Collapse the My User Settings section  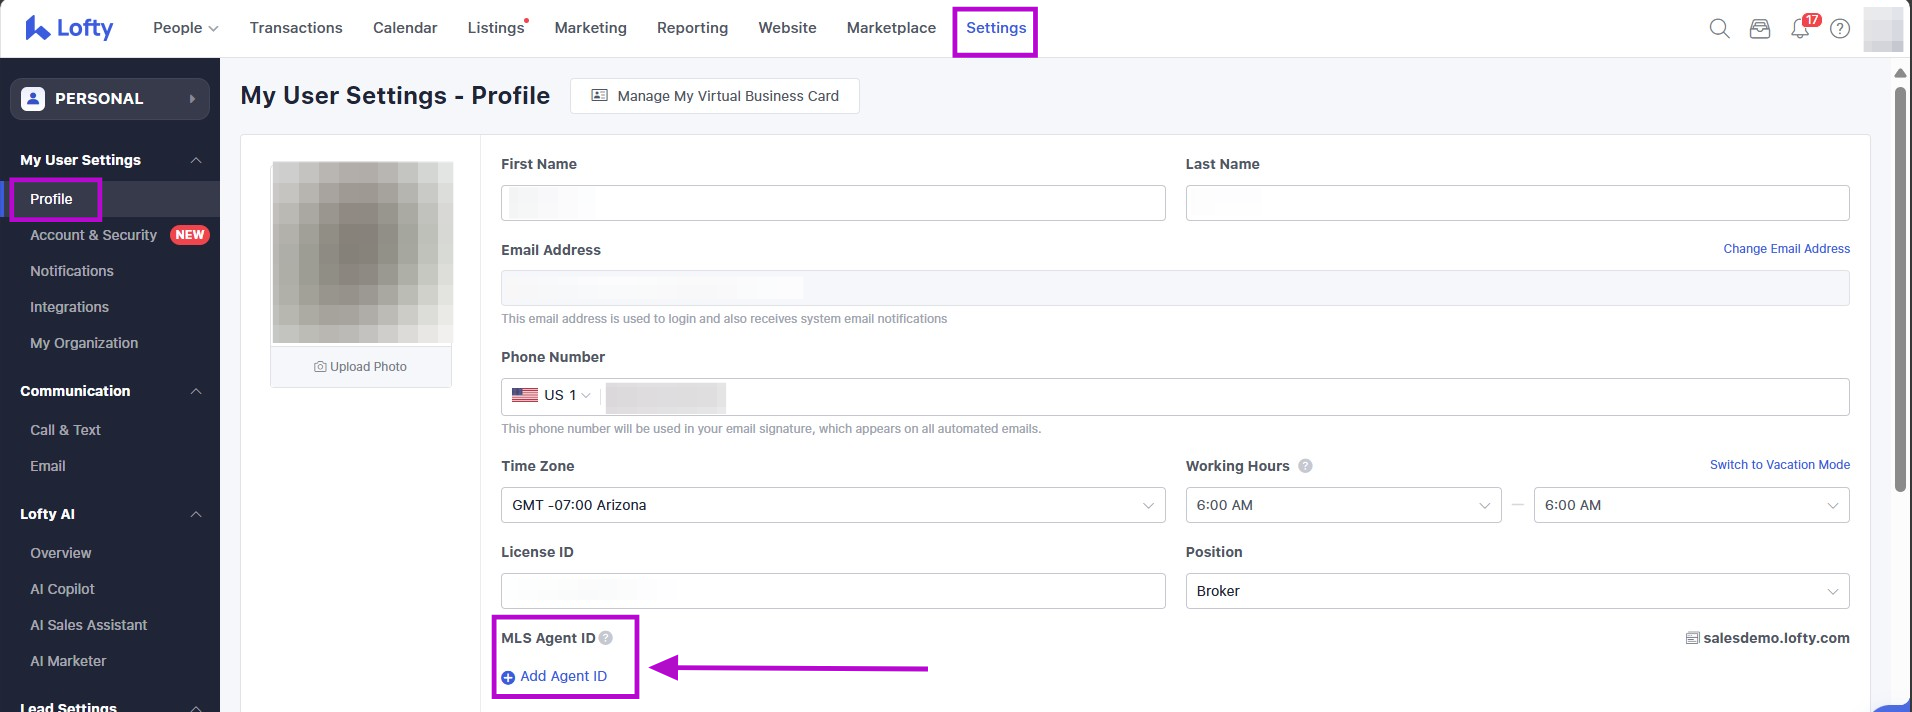[196, 160]
